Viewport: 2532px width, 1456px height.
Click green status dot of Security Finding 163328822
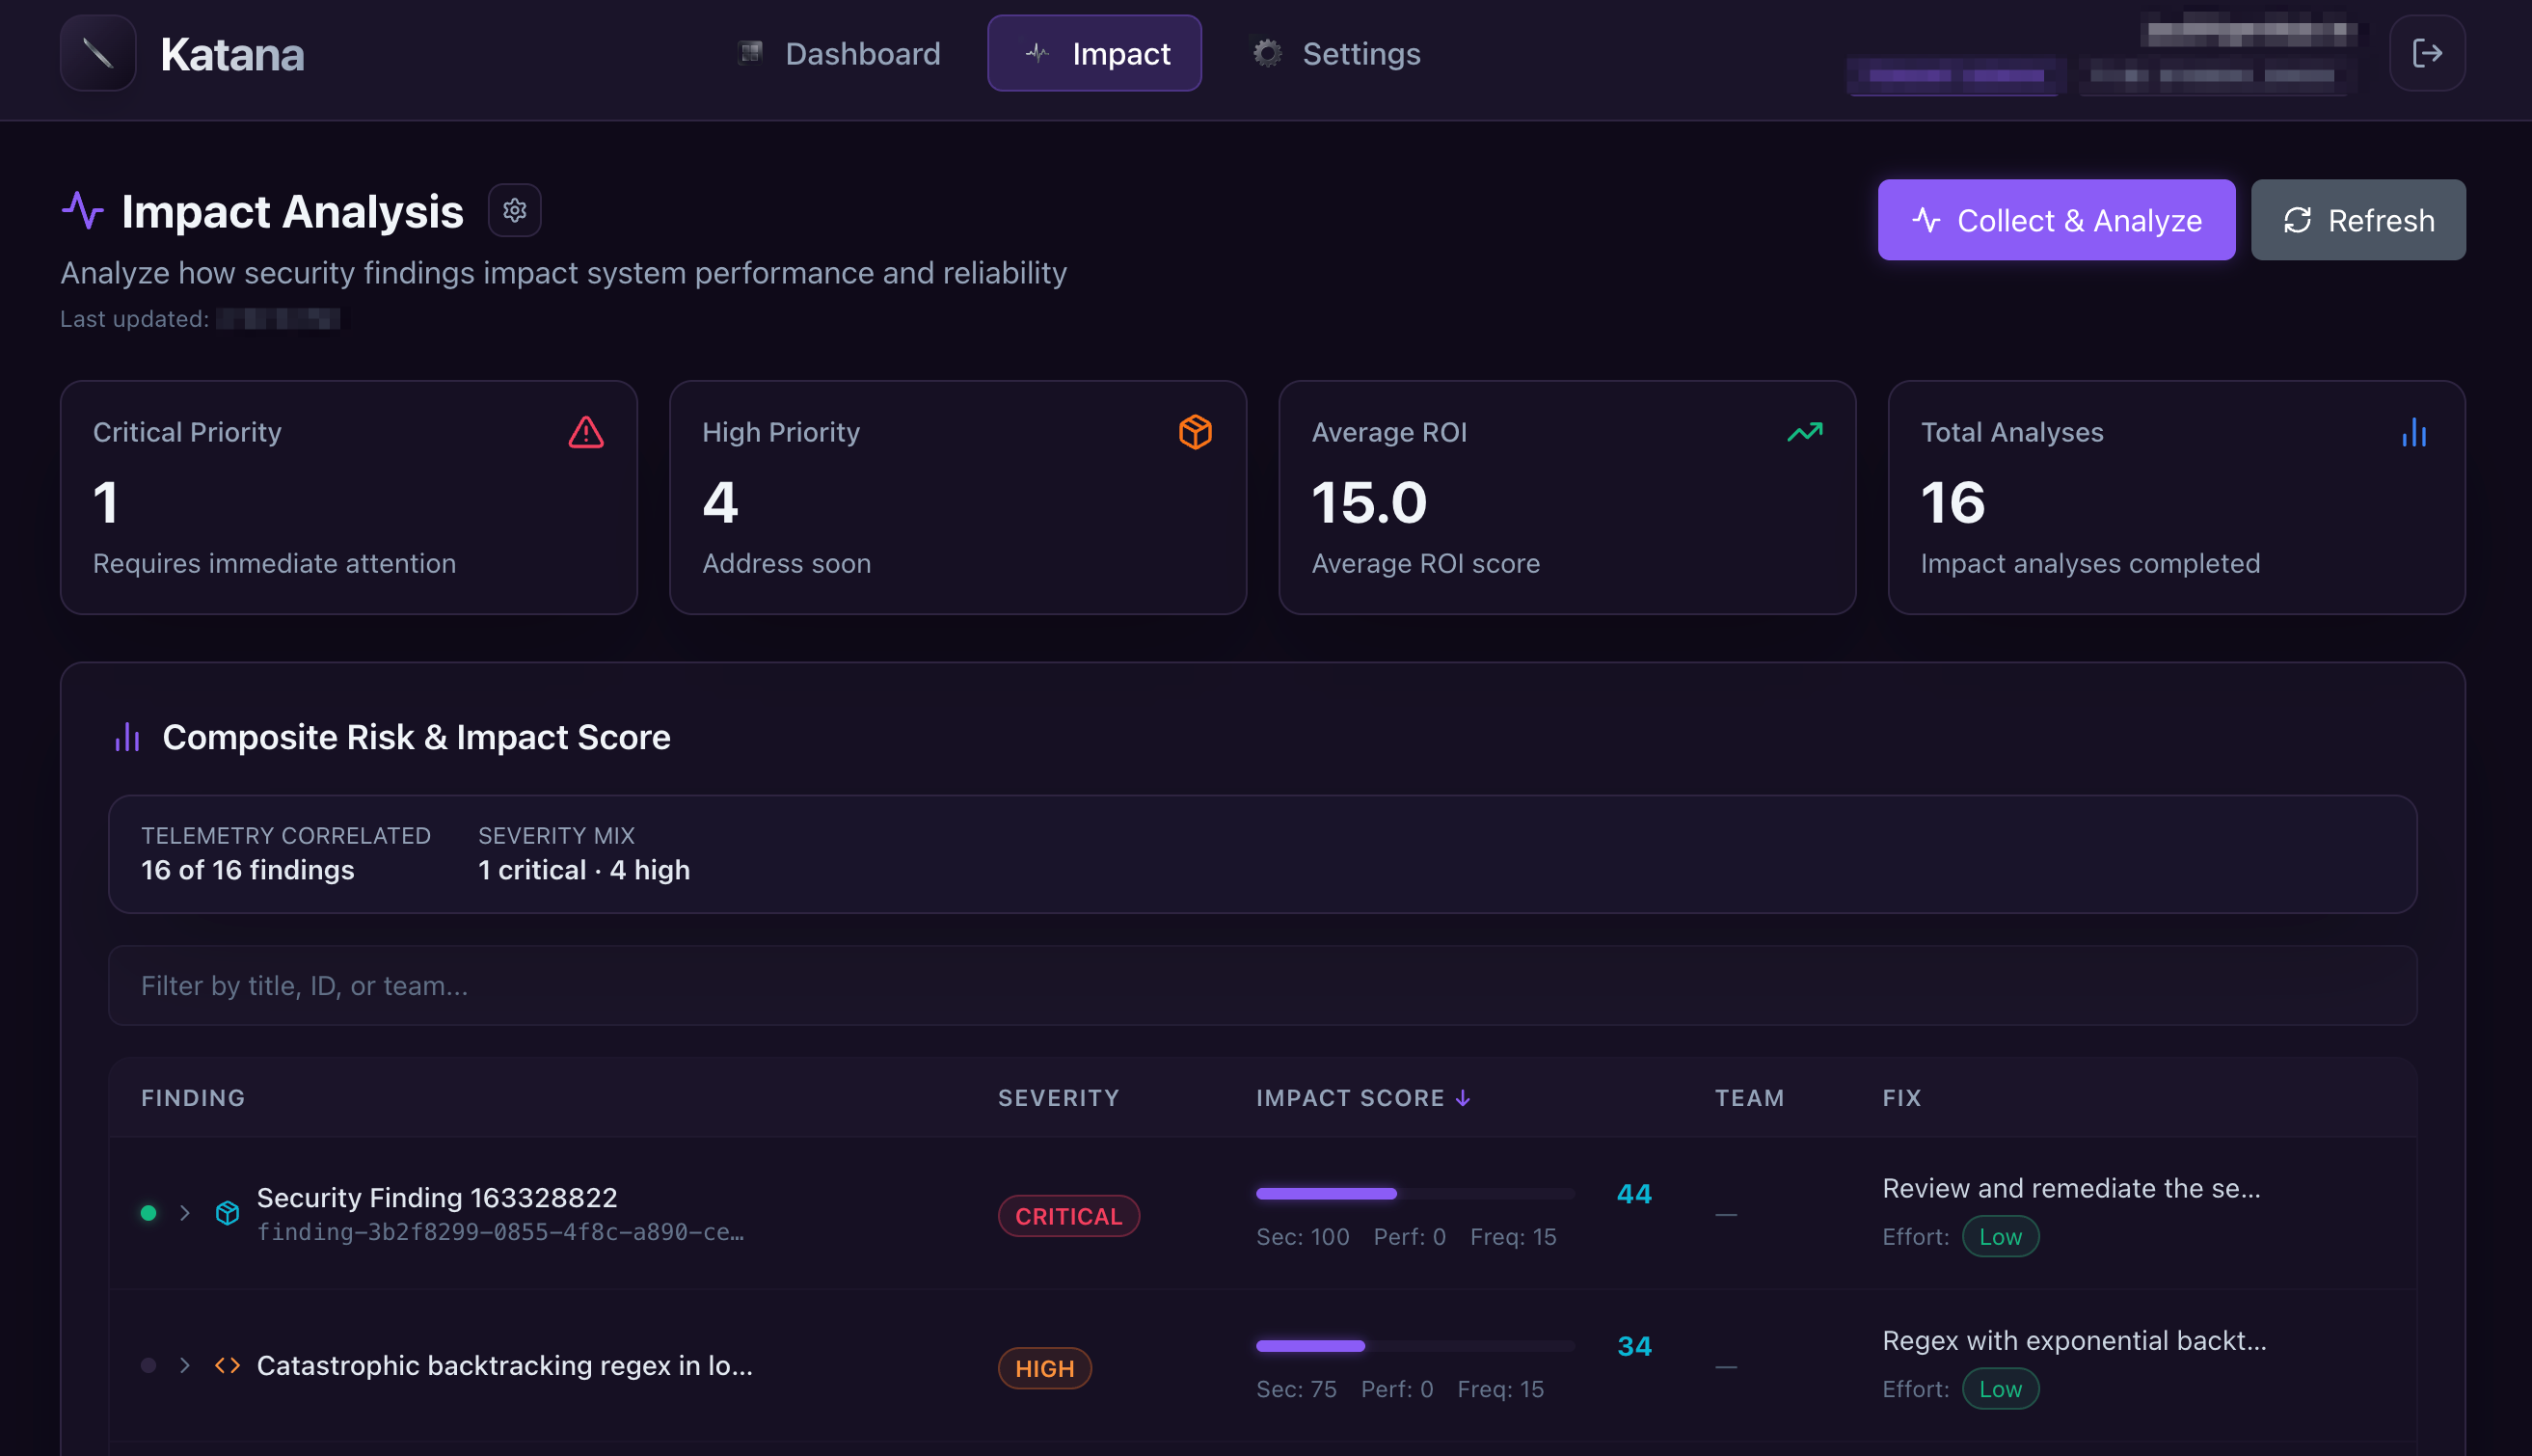pyautogui.click(x=149, y=1212)
